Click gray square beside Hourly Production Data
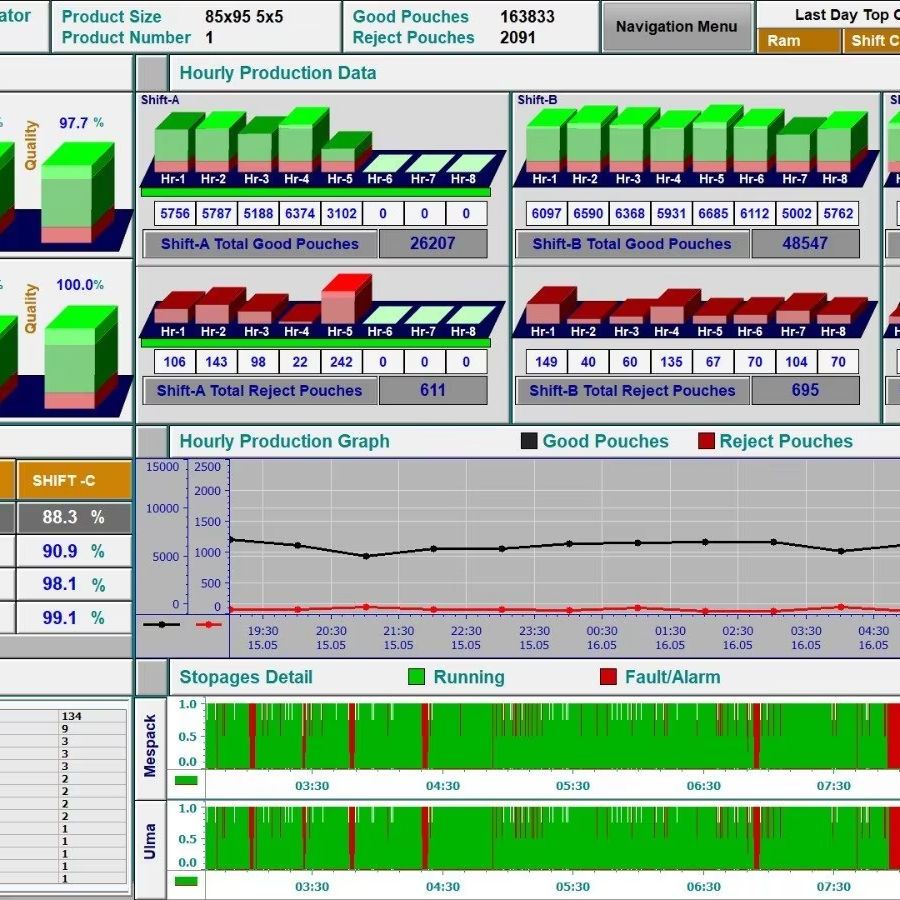The width and height of the screenshot is (900, 900). [x=152, y=73]
